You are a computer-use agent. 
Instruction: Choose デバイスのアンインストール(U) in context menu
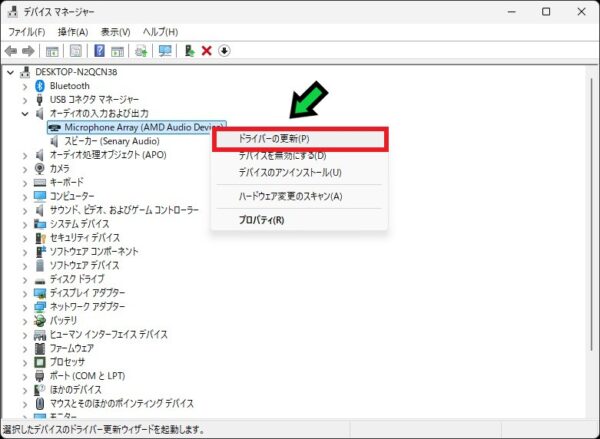pyautogui.click(x=300, y=173)
